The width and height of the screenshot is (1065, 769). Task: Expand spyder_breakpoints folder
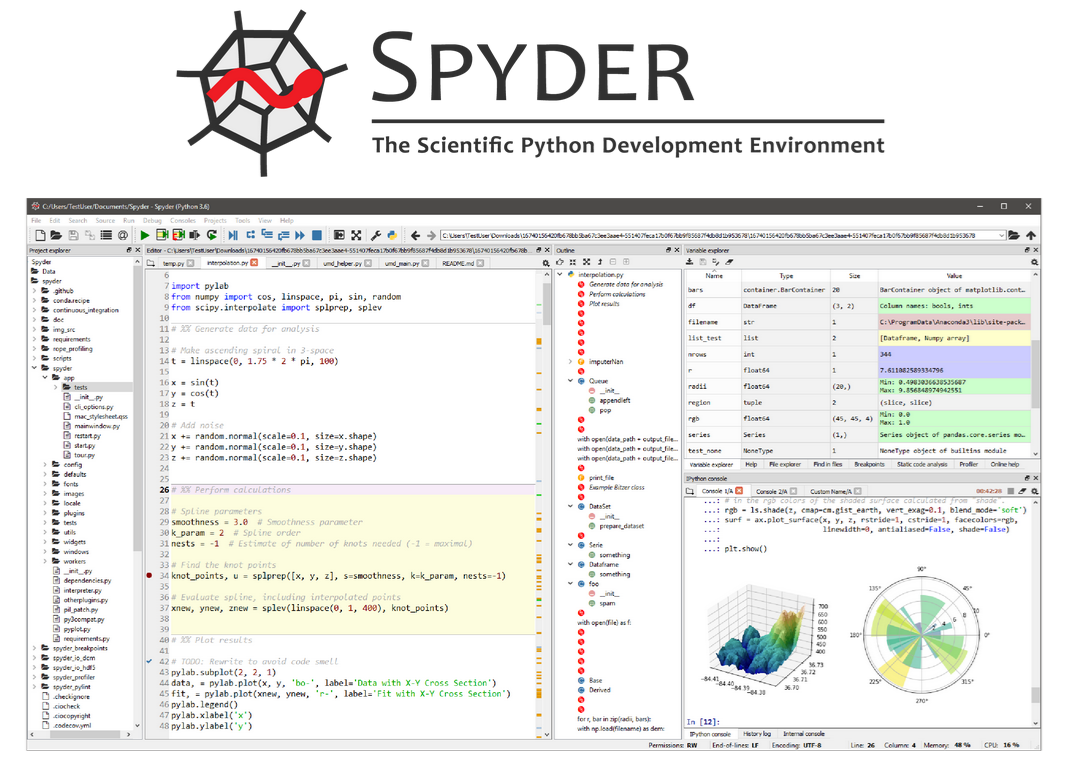click(x=35, y=648)
